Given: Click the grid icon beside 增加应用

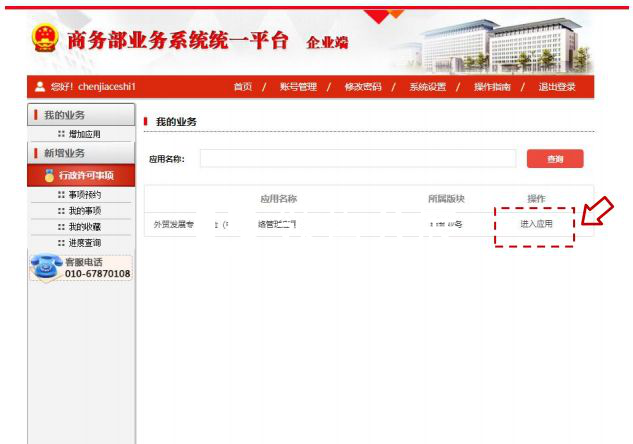Looking at the screenshot, I should 61,134.
